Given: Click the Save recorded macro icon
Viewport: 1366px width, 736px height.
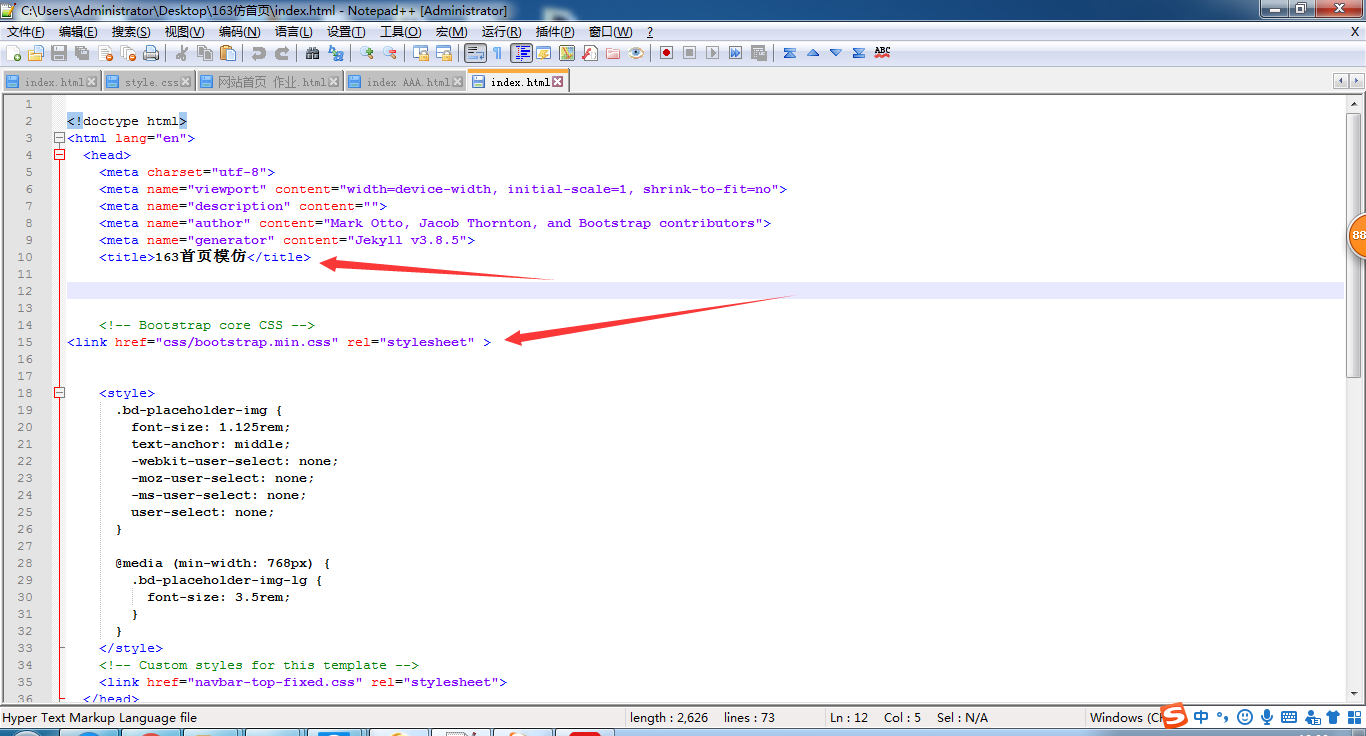Looking at the screenshot, I should 758,53.
